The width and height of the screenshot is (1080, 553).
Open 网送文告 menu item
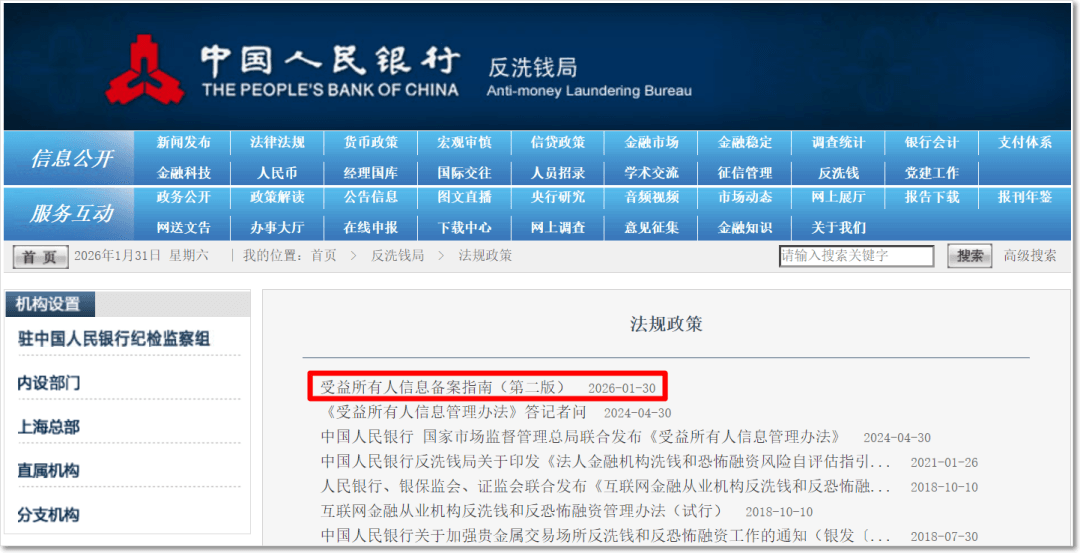tap(183, 227)
